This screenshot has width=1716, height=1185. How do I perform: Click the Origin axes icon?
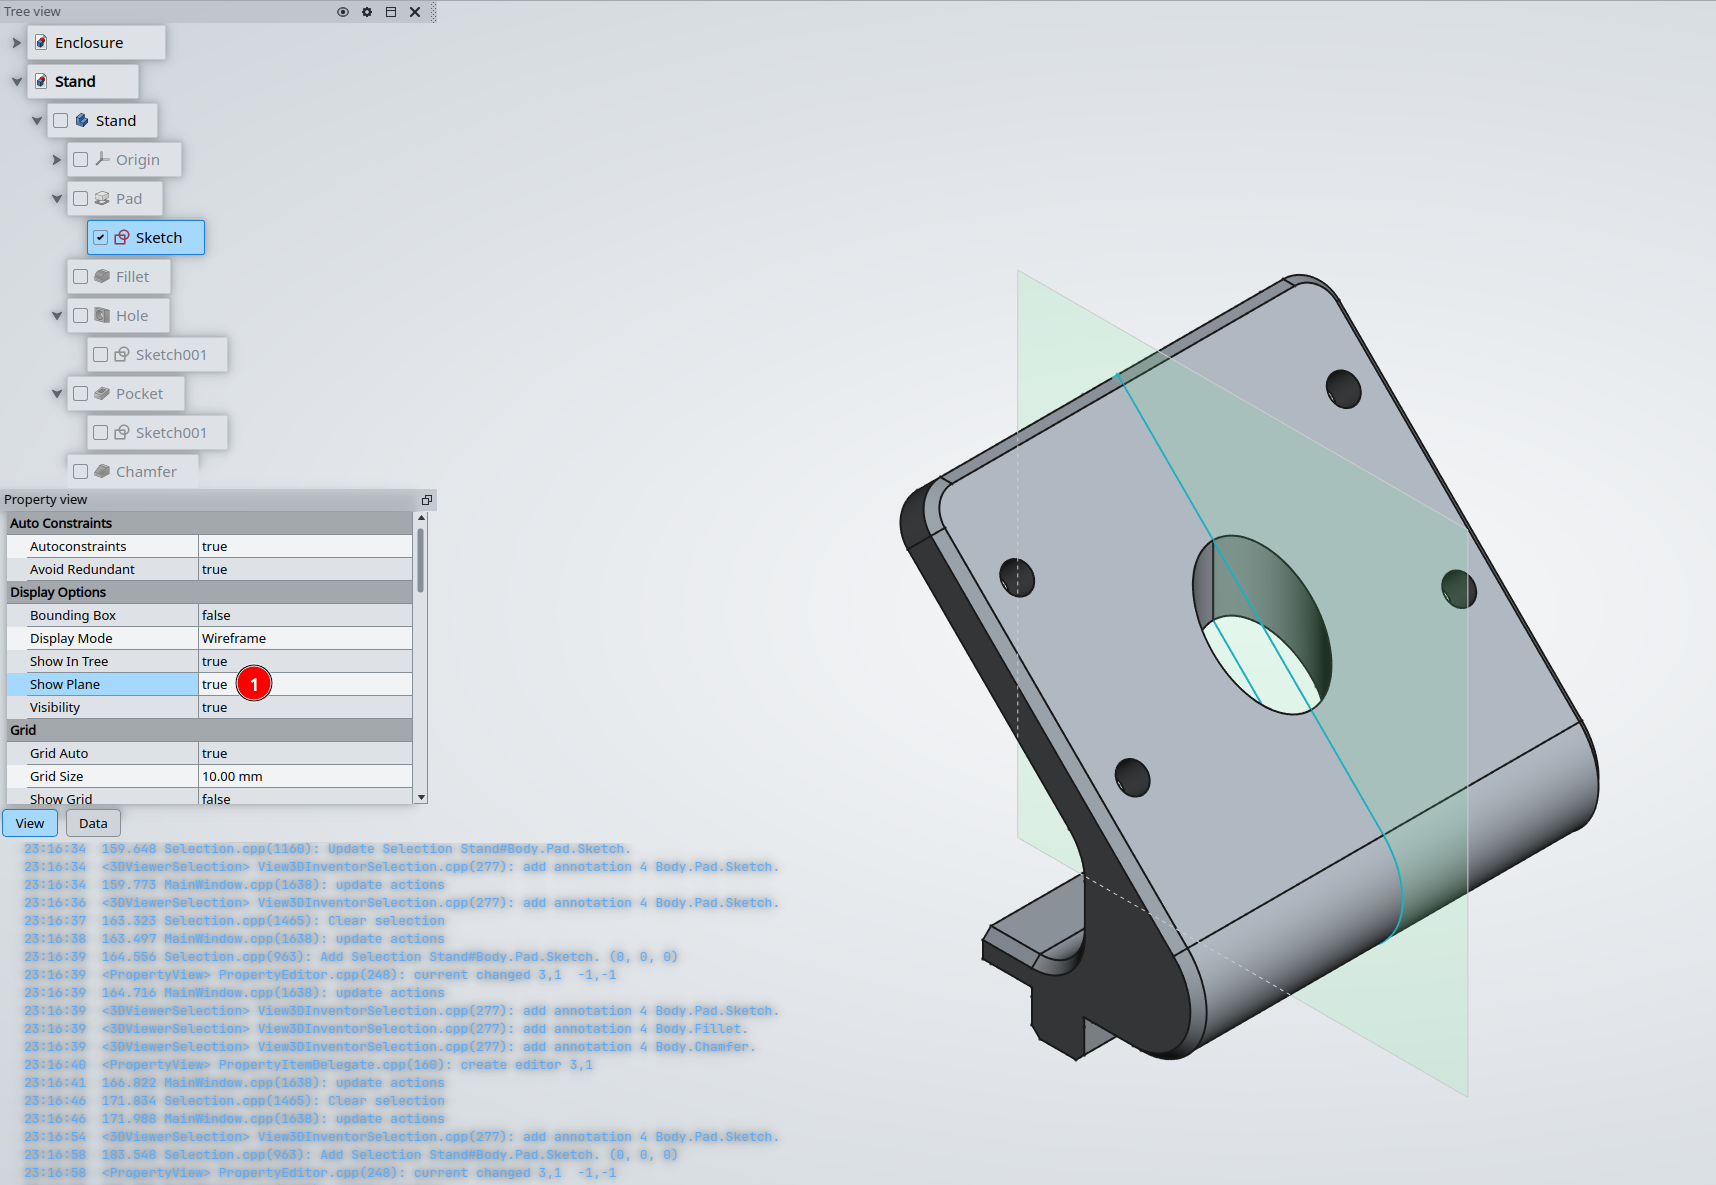coord(103,159)
